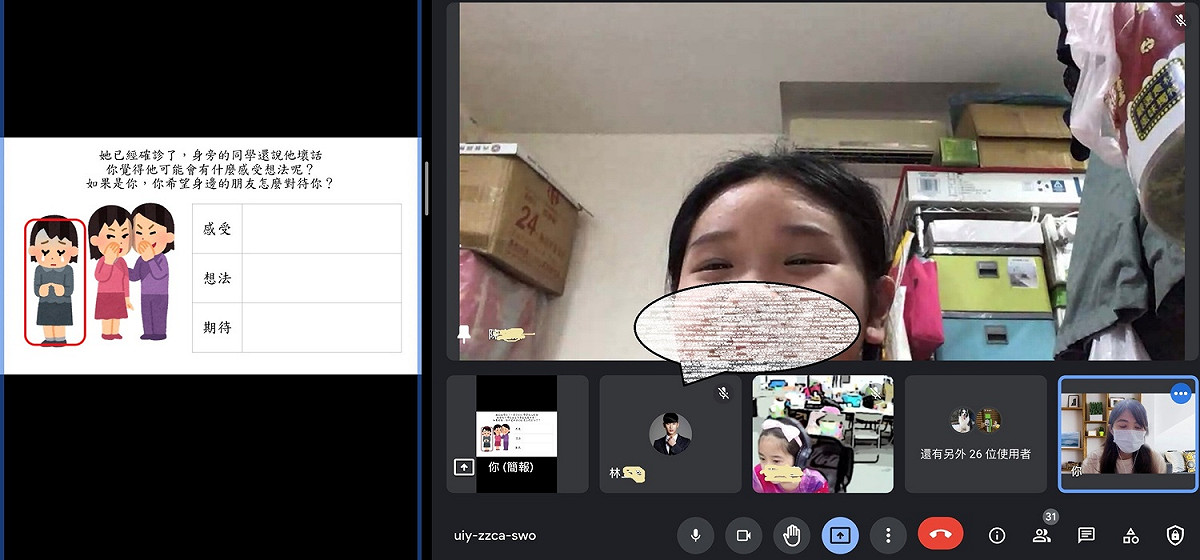Screen dimensions: 1200x560
Task: Open the 還有另外 26 位使用者 tile
Action: coord(976,434)
